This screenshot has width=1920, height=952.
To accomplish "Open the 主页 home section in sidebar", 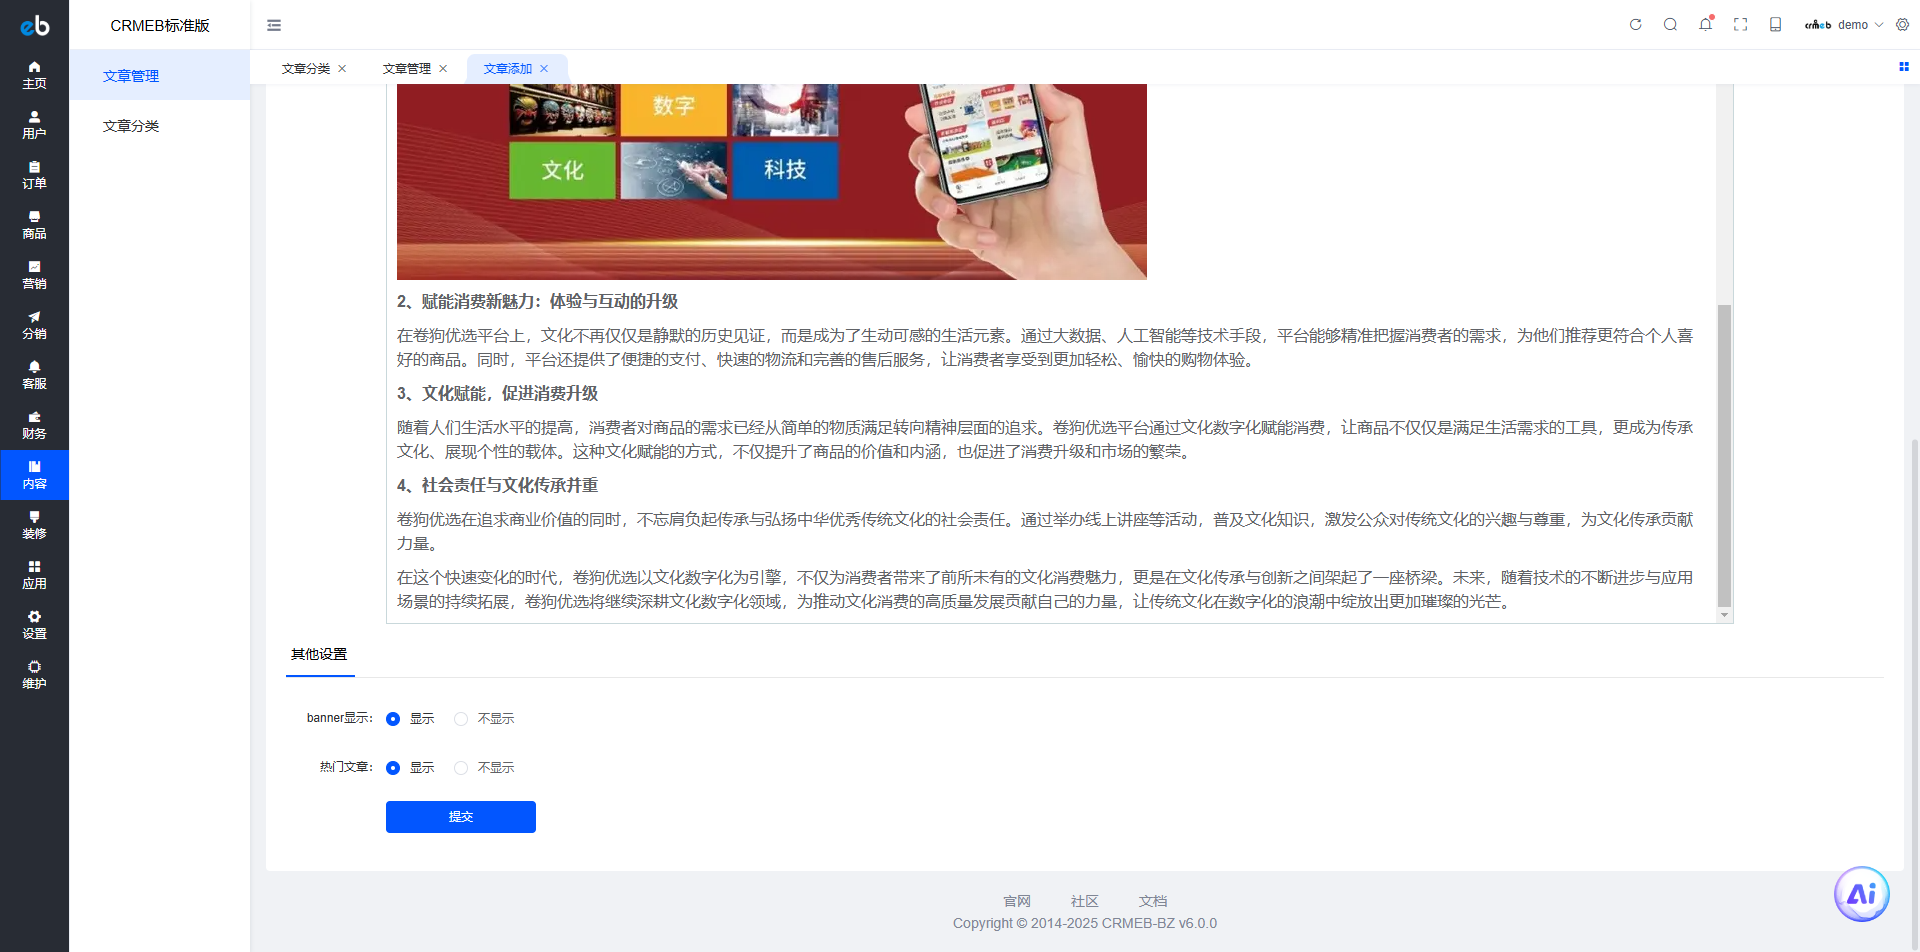I will coord(34,75).
